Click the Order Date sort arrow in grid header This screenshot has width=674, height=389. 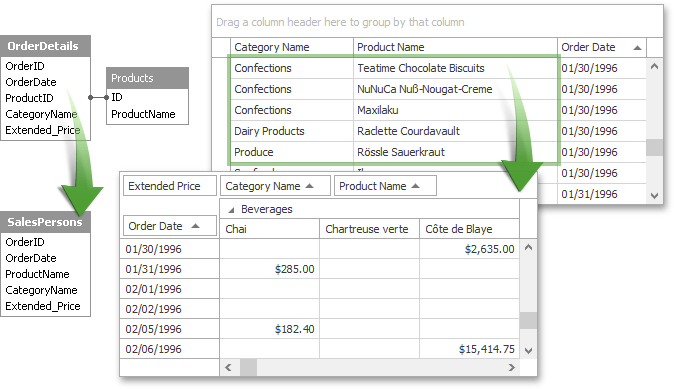637,48
